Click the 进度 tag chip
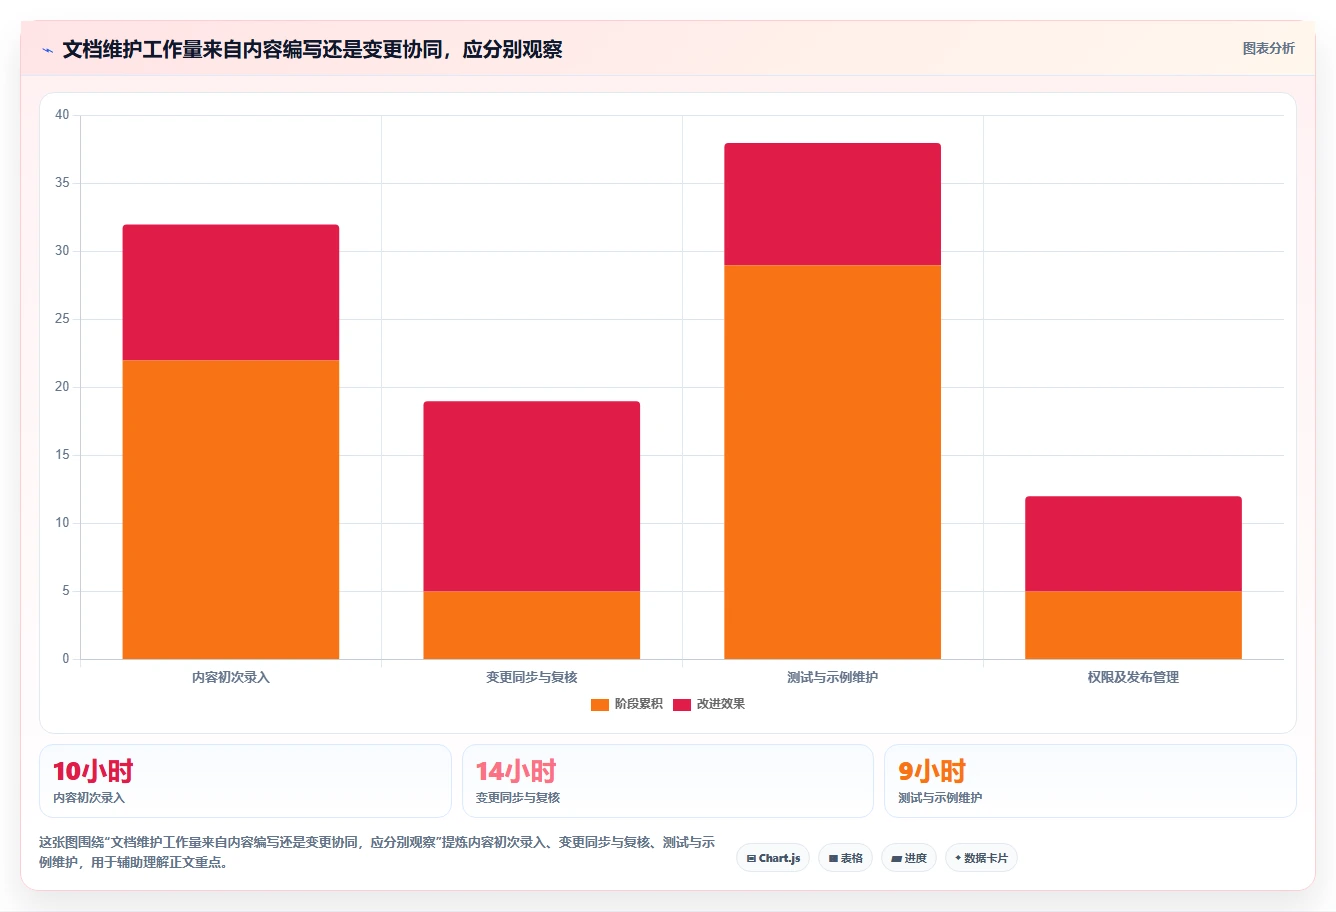The height and width of the screenshot is (912, 1336). 909,858
